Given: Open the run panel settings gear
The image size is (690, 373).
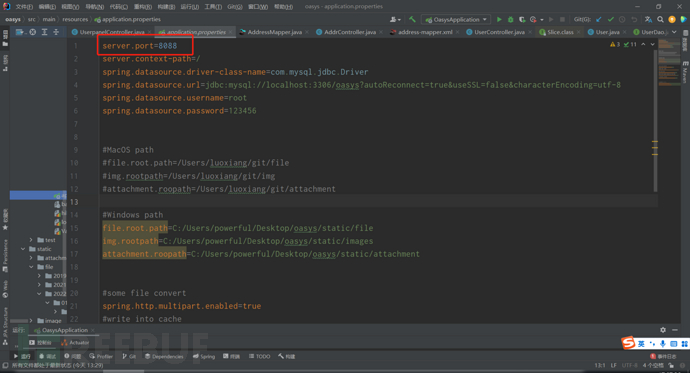Looking at the screenshot, I should point(663,329).
